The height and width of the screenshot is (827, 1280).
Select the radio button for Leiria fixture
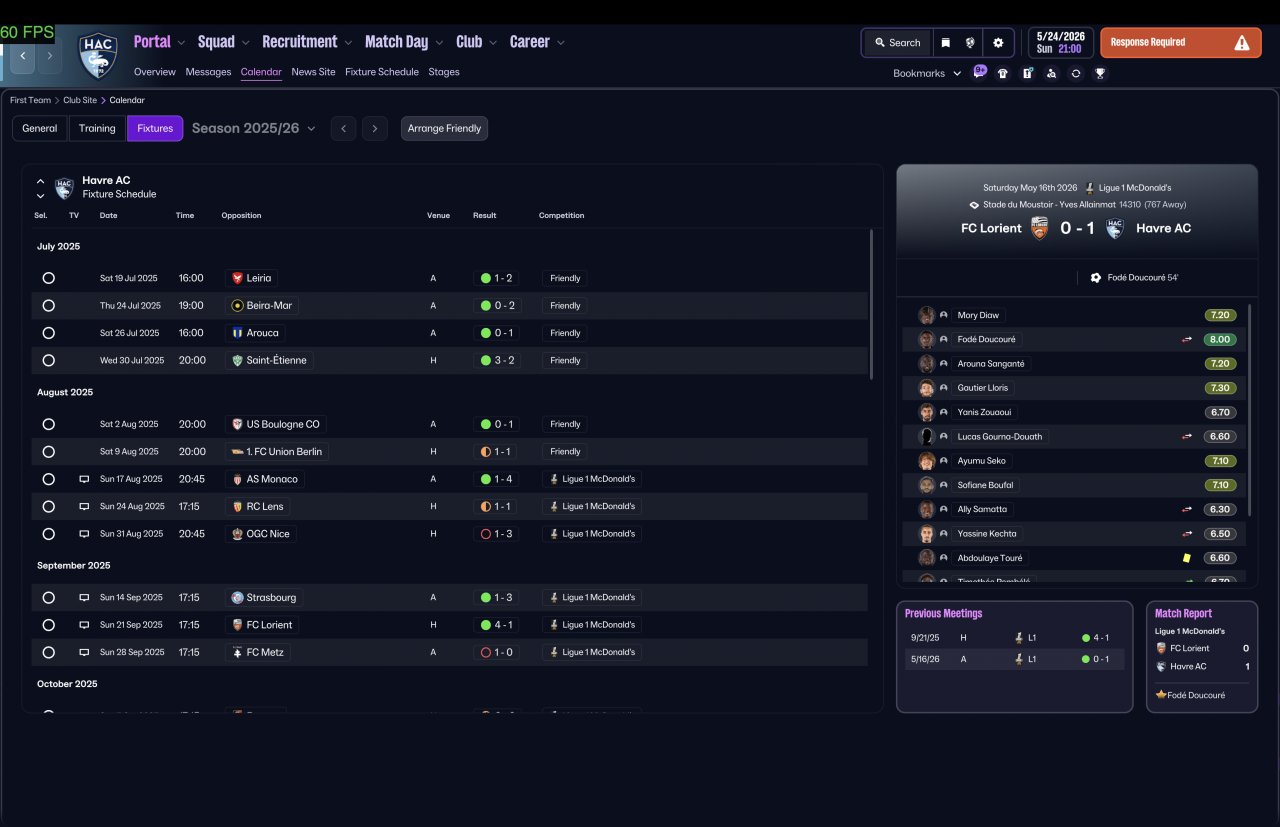(x=48, y=278)
